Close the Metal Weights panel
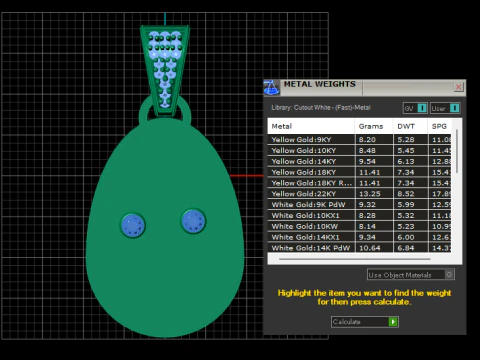 [x=458, y=87]
